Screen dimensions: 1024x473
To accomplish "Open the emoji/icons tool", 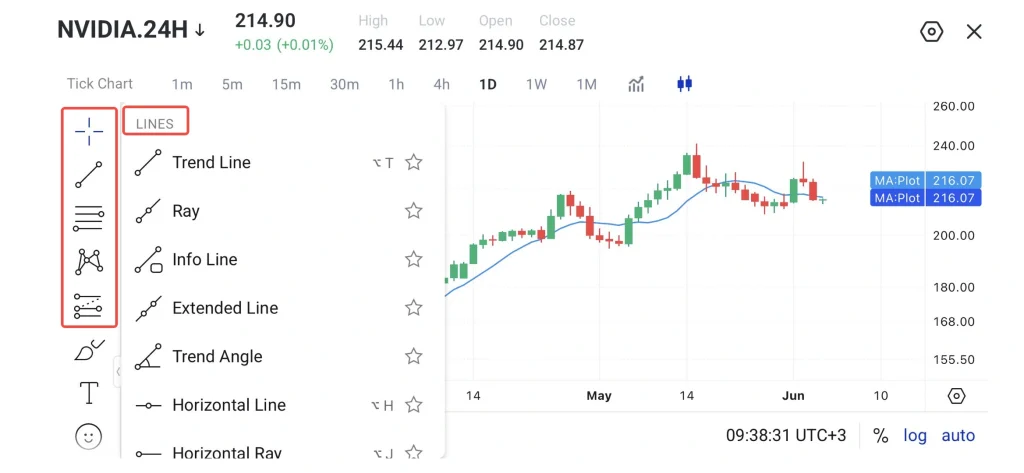I will pos(89,436).
